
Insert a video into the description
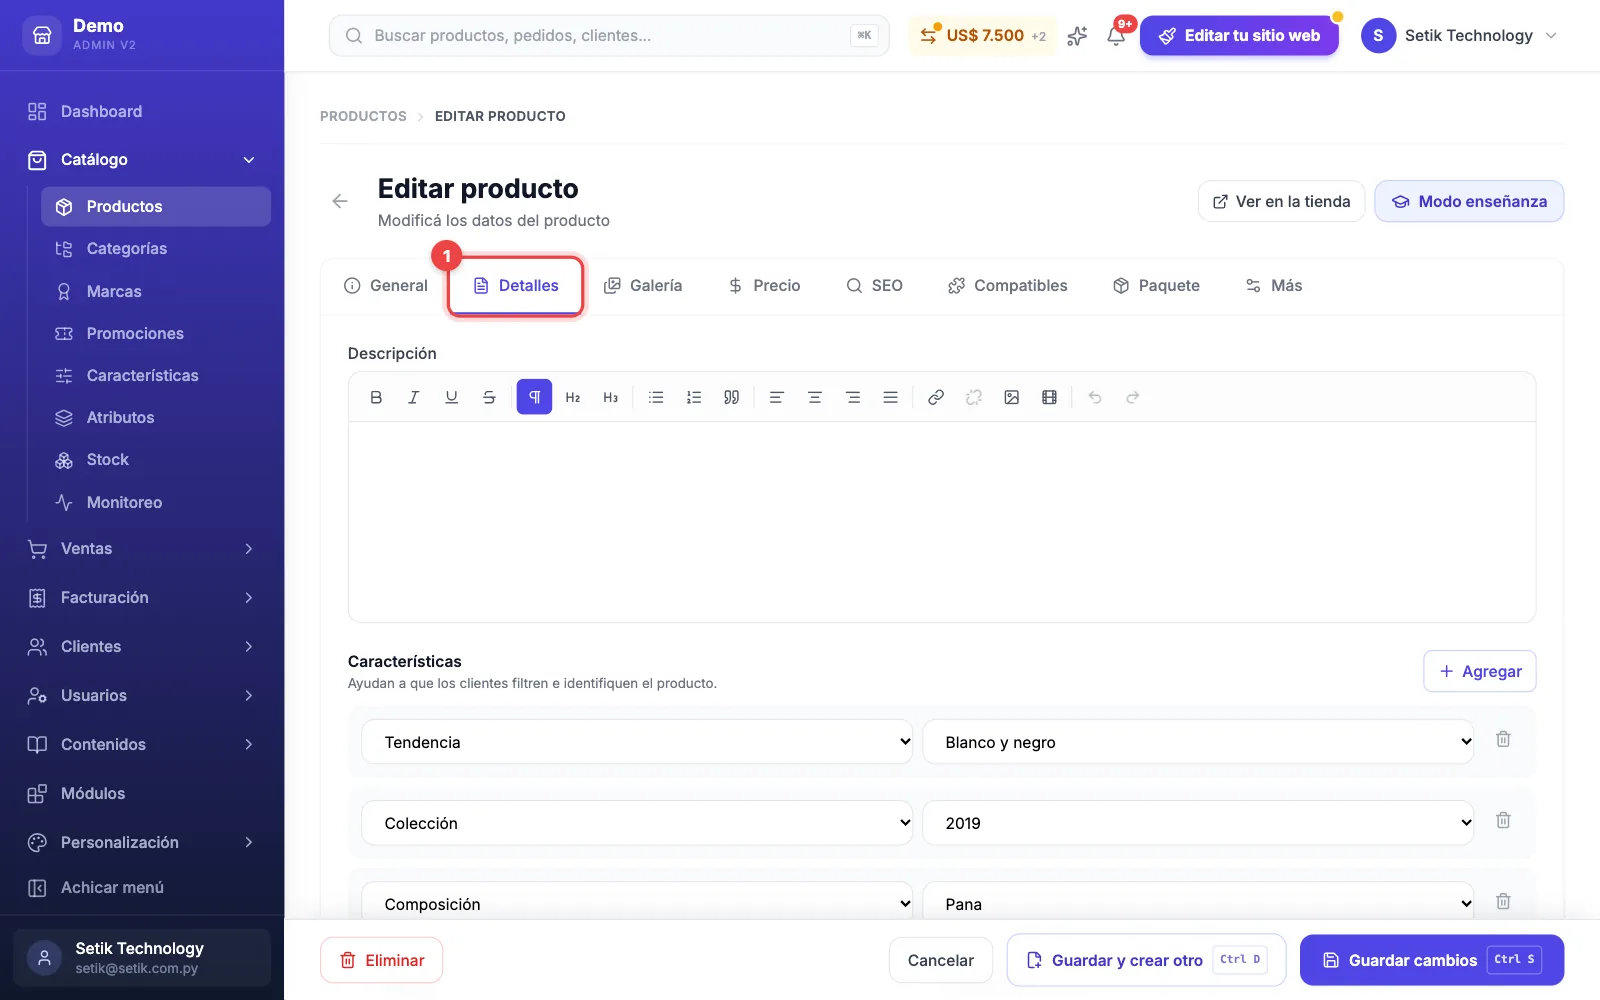(x=1049, y=397)
